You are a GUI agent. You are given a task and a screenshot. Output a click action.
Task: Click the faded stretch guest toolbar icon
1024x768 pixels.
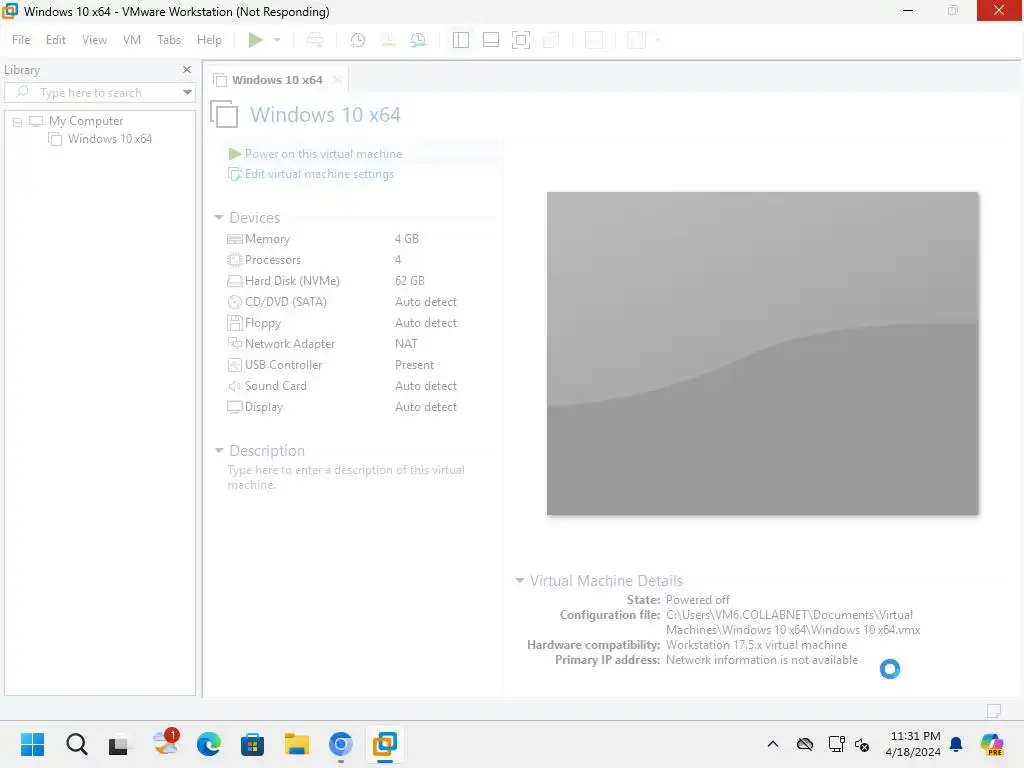click(x=637, y=40)
